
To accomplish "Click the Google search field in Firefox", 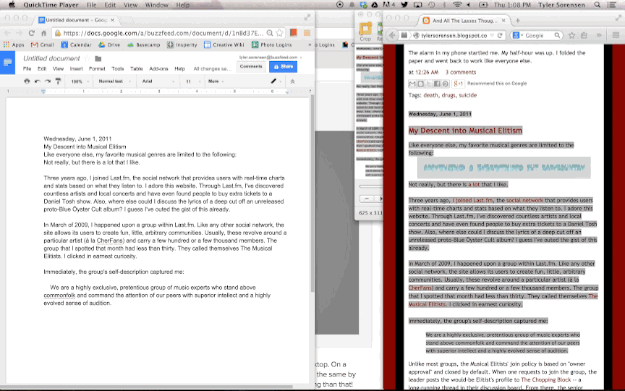I will (537, 35).
